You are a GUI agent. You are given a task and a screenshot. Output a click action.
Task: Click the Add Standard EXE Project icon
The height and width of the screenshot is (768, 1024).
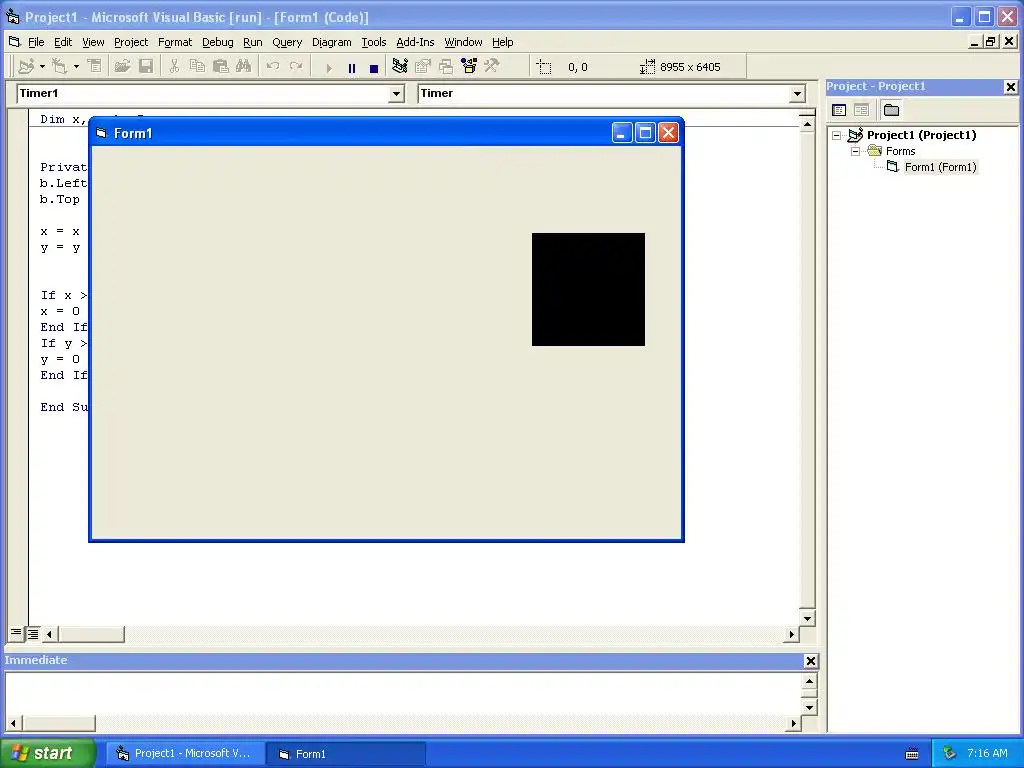26,67
